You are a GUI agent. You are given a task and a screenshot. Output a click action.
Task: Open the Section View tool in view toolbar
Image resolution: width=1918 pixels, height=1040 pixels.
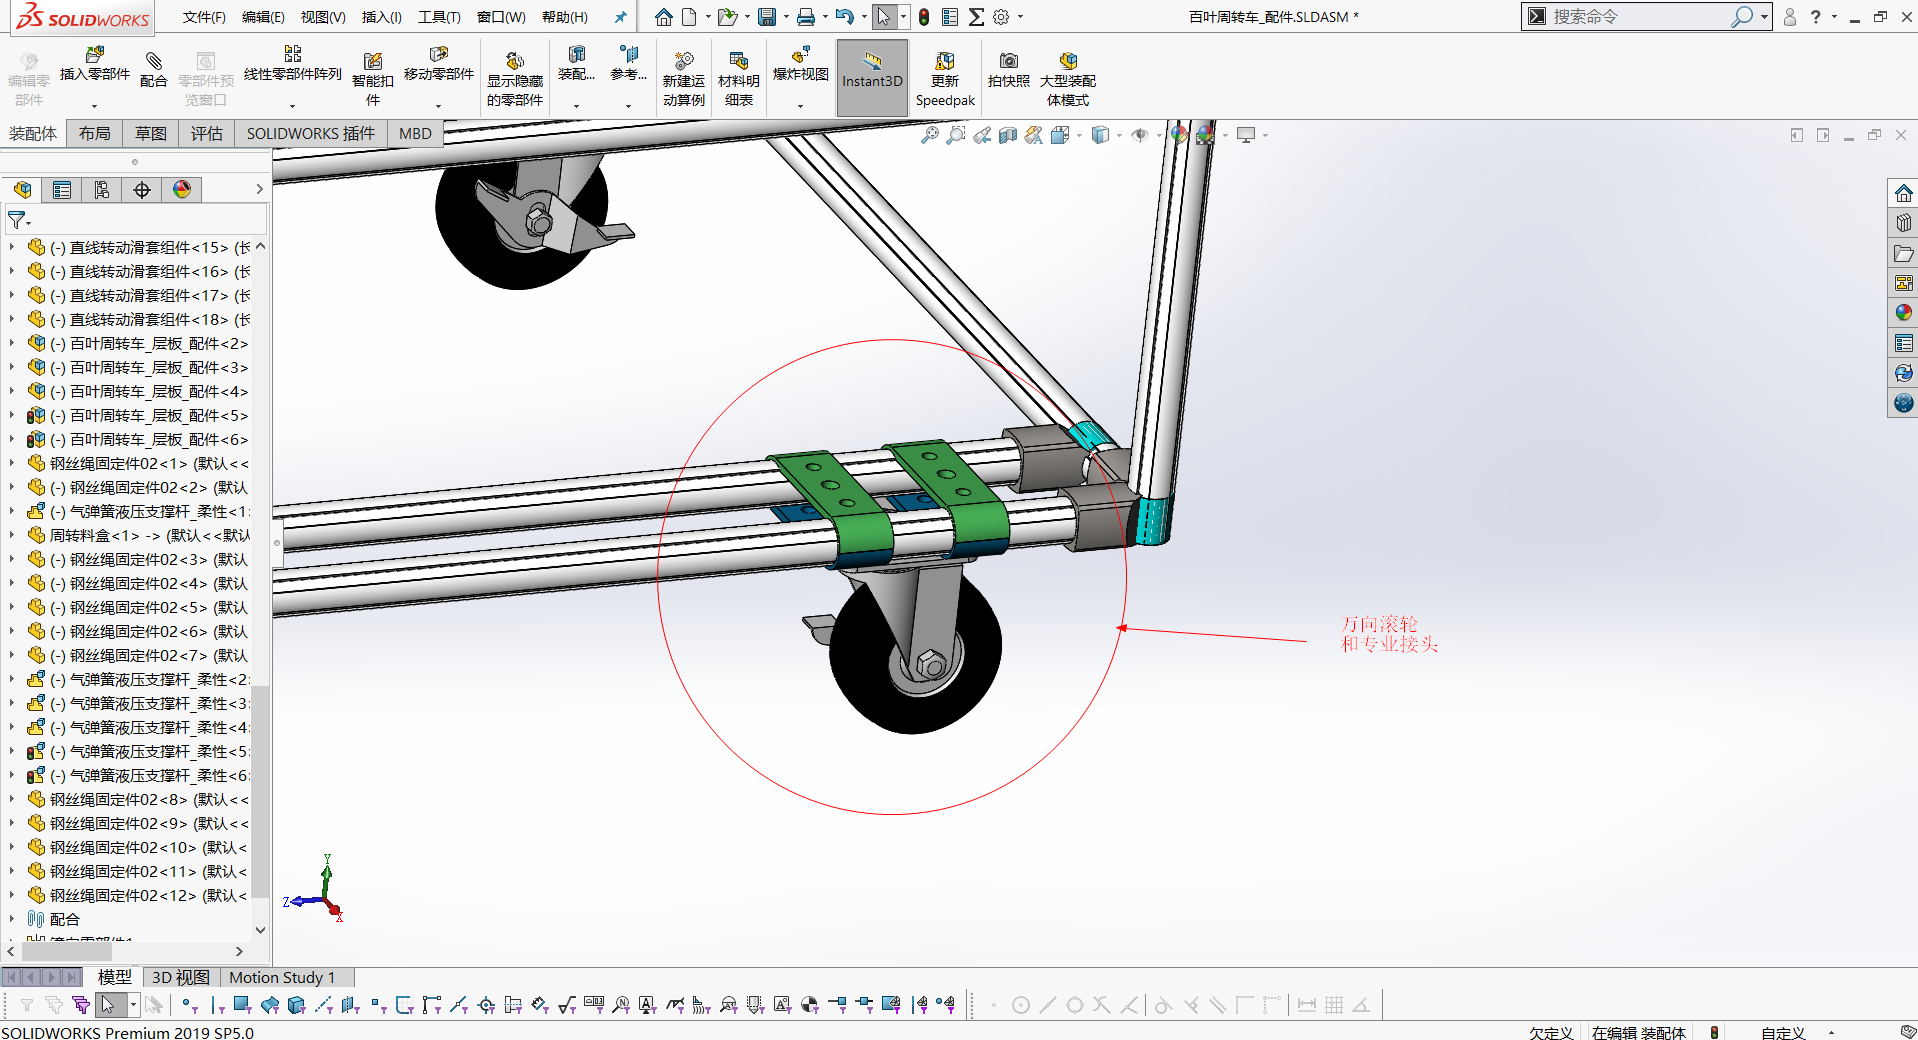pos(1008,135)
